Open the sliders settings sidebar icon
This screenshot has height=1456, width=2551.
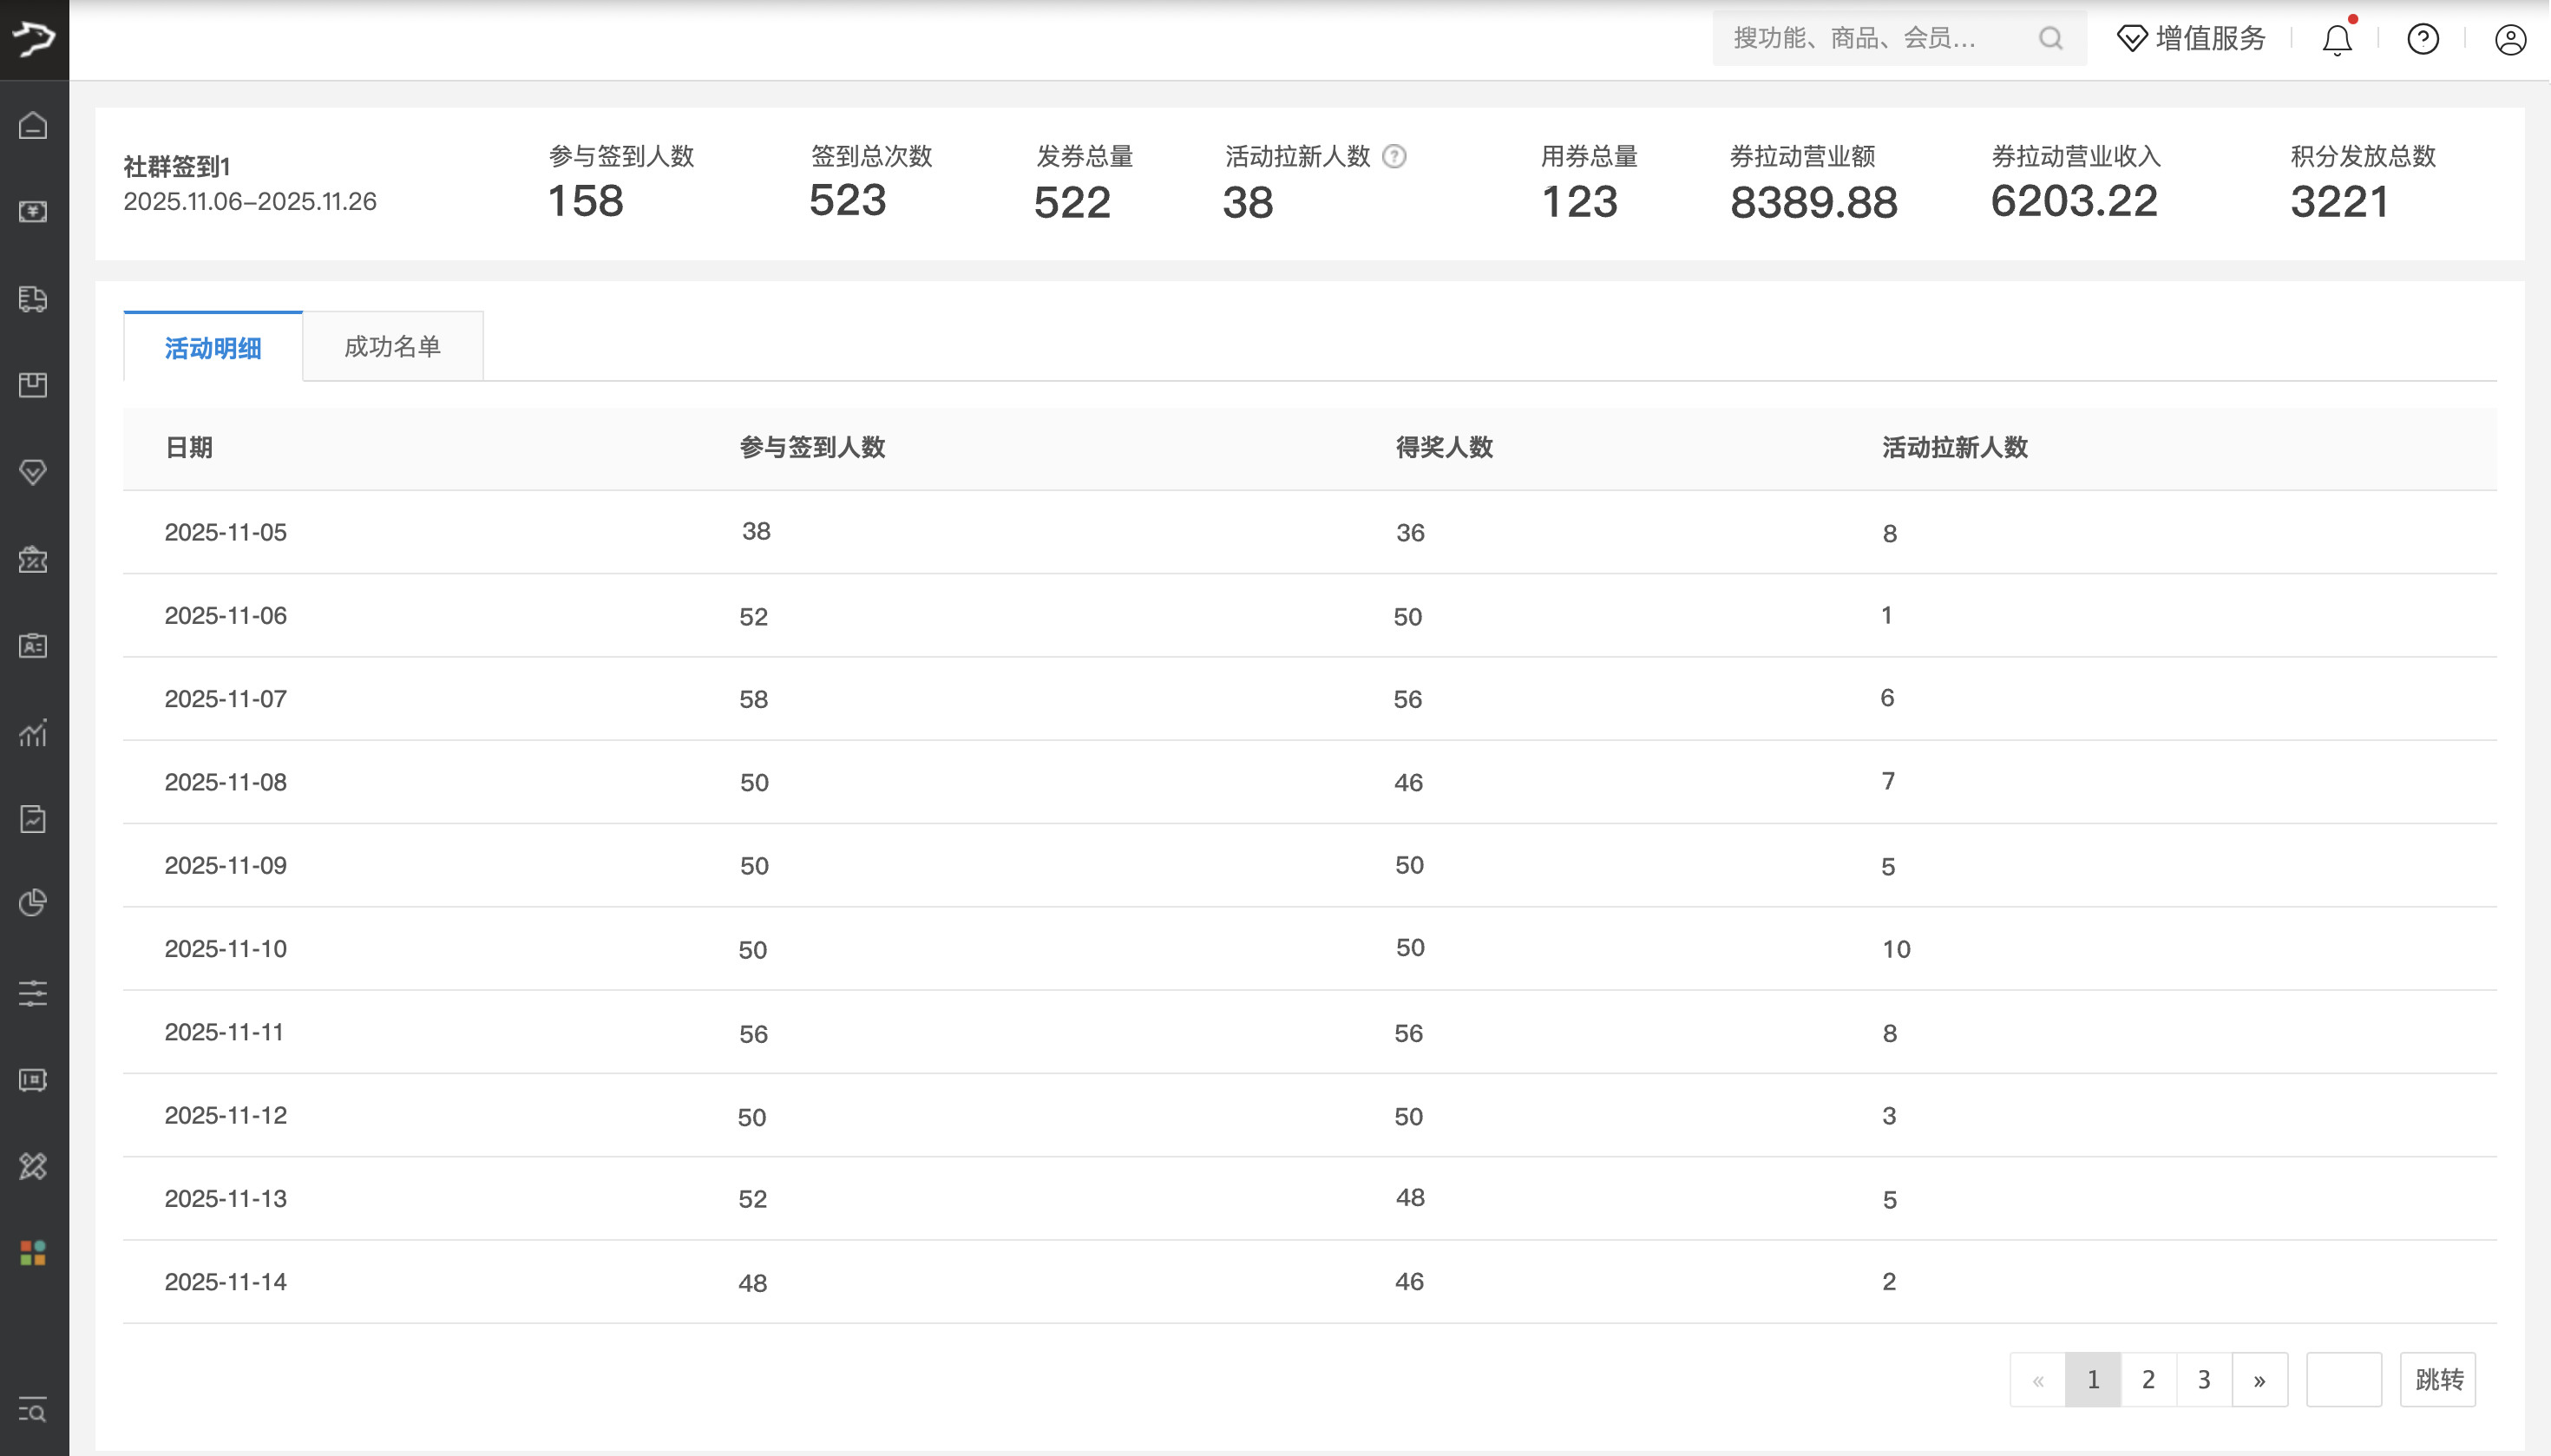[33, 993]
